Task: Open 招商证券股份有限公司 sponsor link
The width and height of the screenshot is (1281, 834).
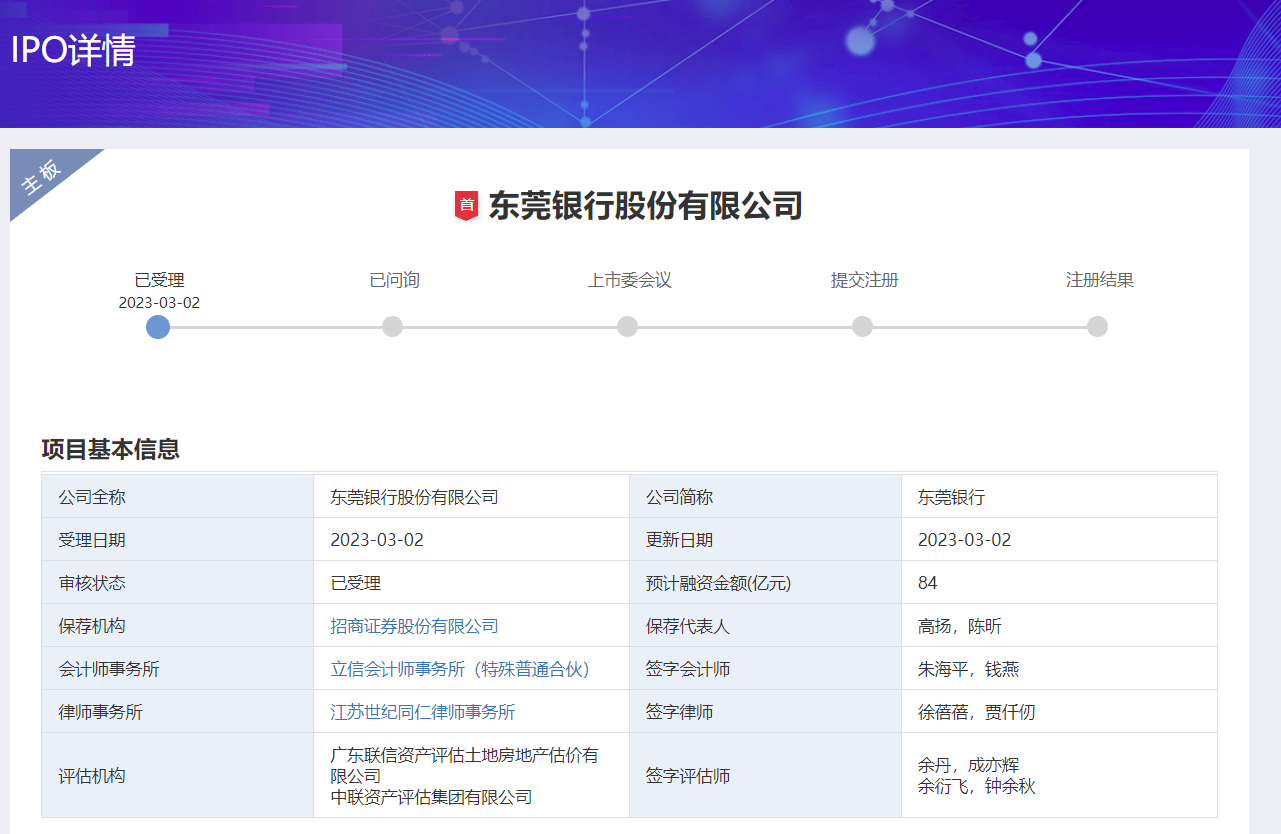Action: 414,626
